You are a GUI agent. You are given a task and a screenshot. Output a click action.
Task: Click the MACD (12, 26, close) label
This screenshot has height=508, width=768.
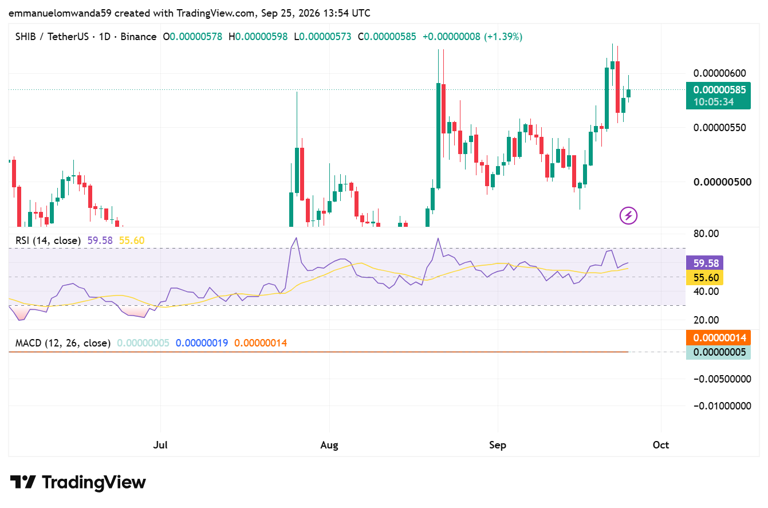click(x=63, y=343)
